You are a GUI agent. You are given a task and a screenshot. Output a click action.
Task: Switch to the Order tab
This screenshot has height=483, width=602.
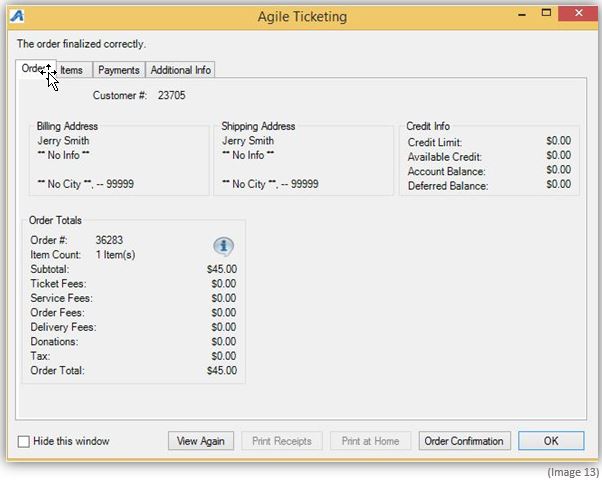click(36, 69)
